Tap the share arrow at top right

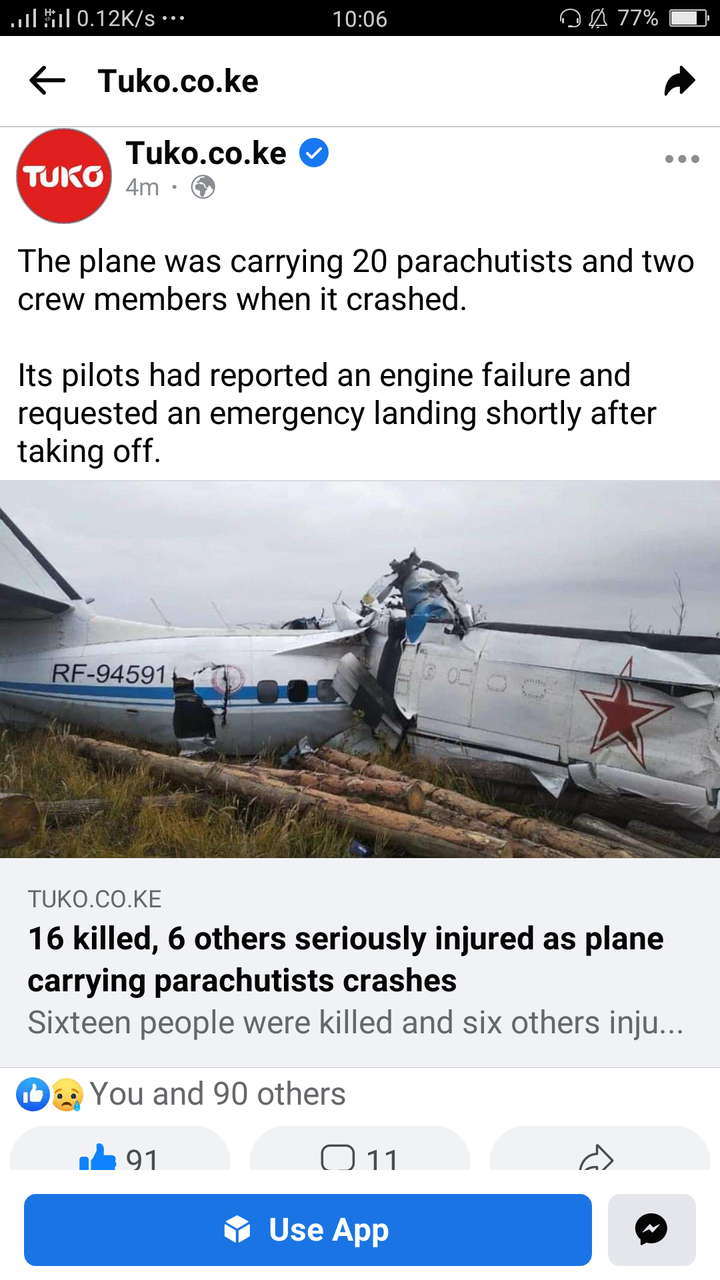679,81
